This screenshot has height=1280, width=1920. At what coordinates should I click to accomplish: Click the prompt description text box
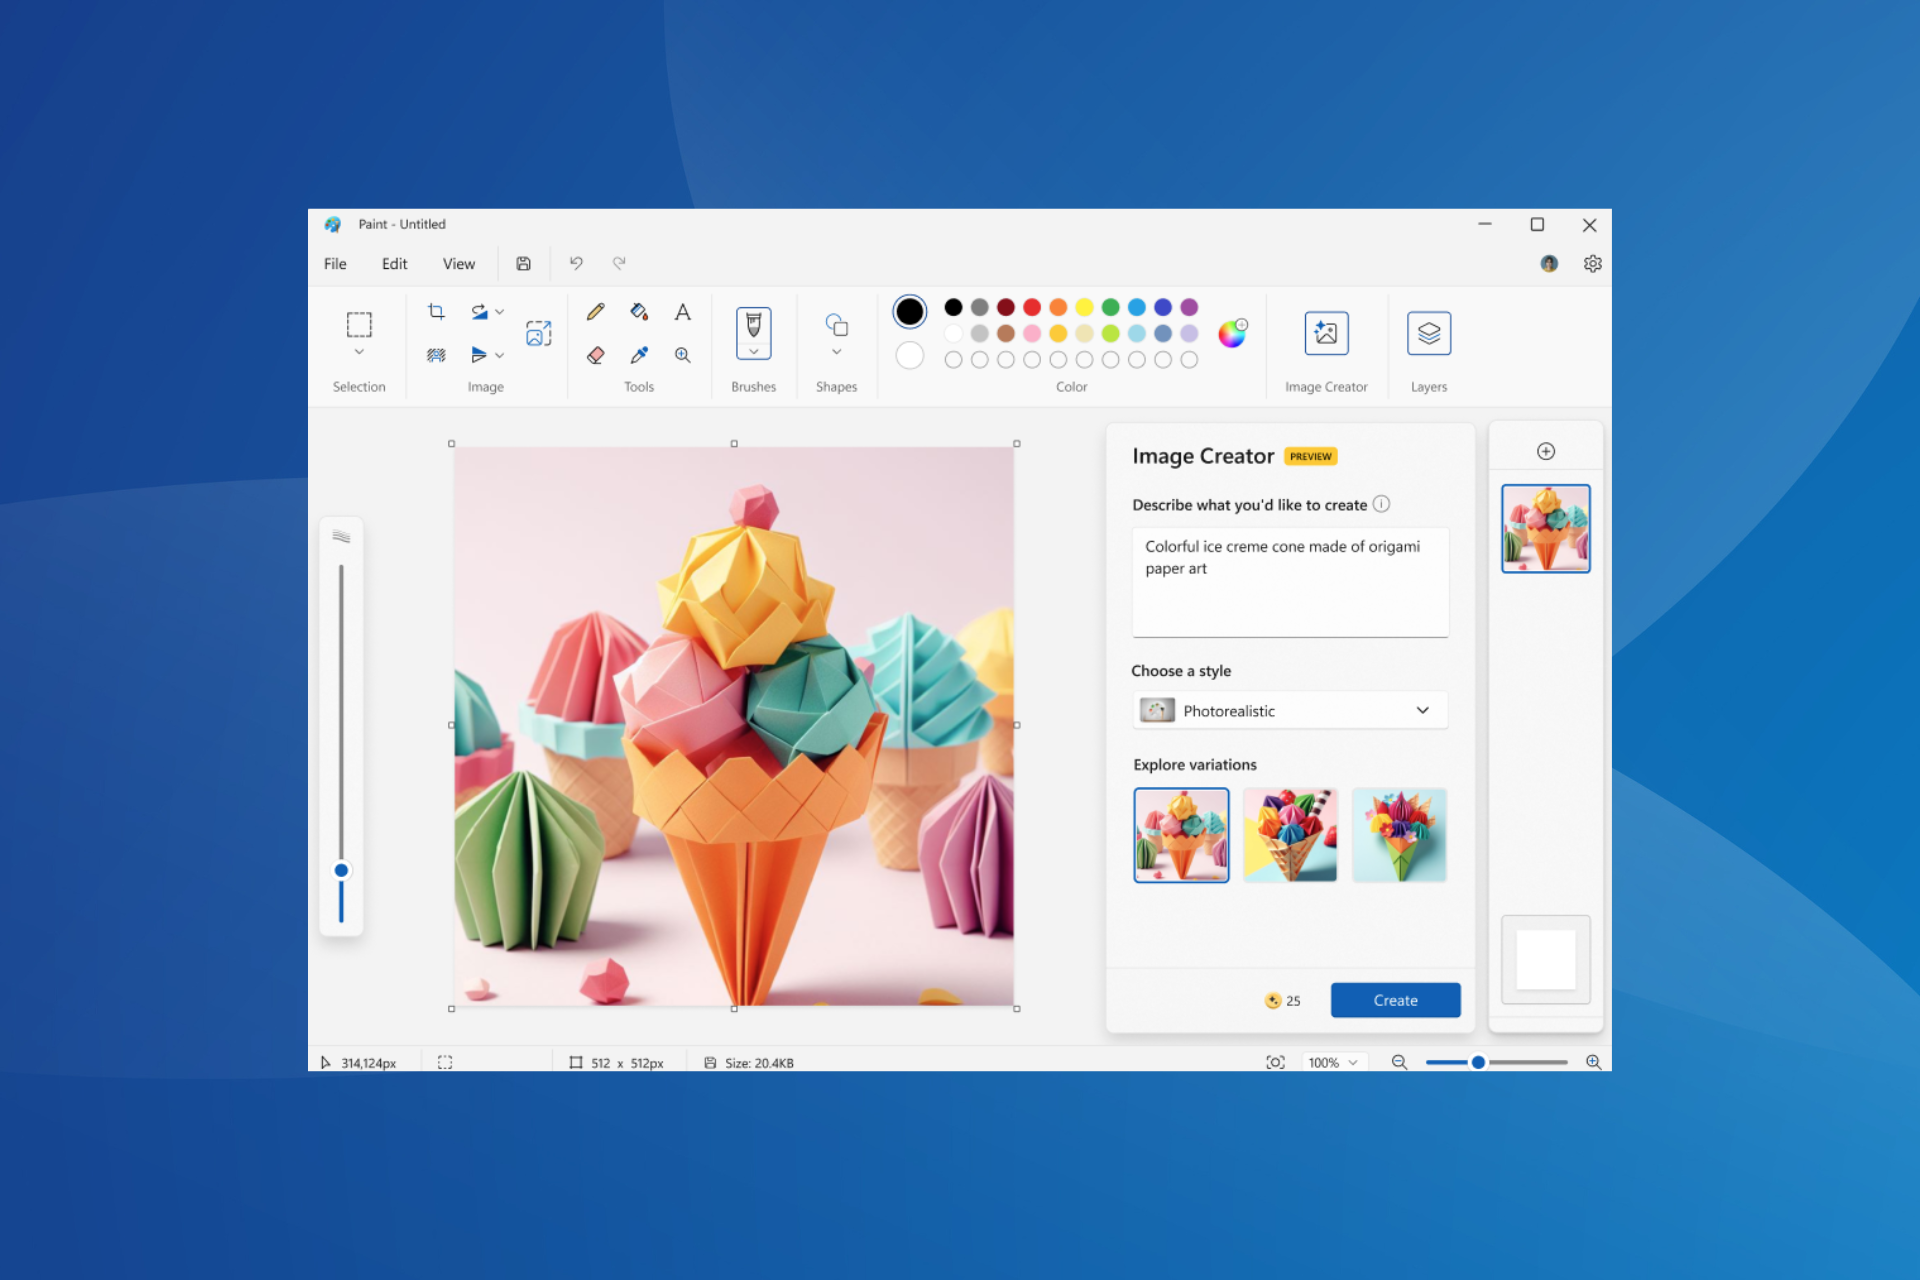(x=1290, y=582)
